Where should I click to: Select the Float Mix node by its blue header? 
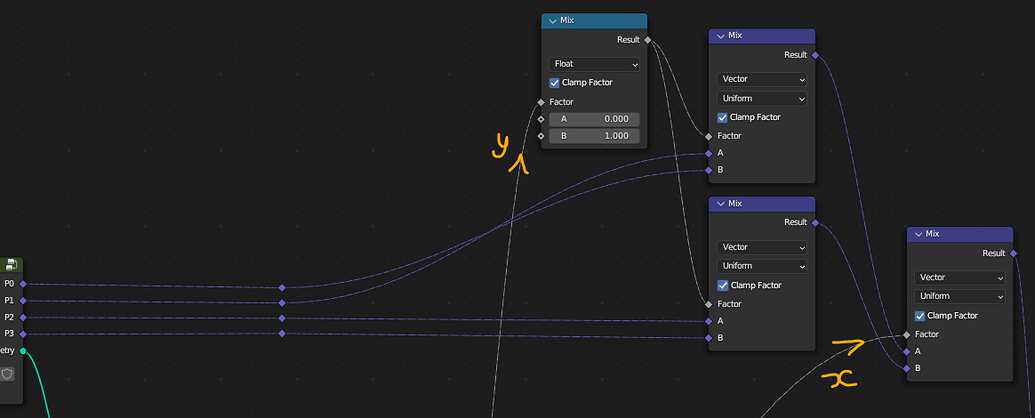pyautogui.click(x=594, y=20)
